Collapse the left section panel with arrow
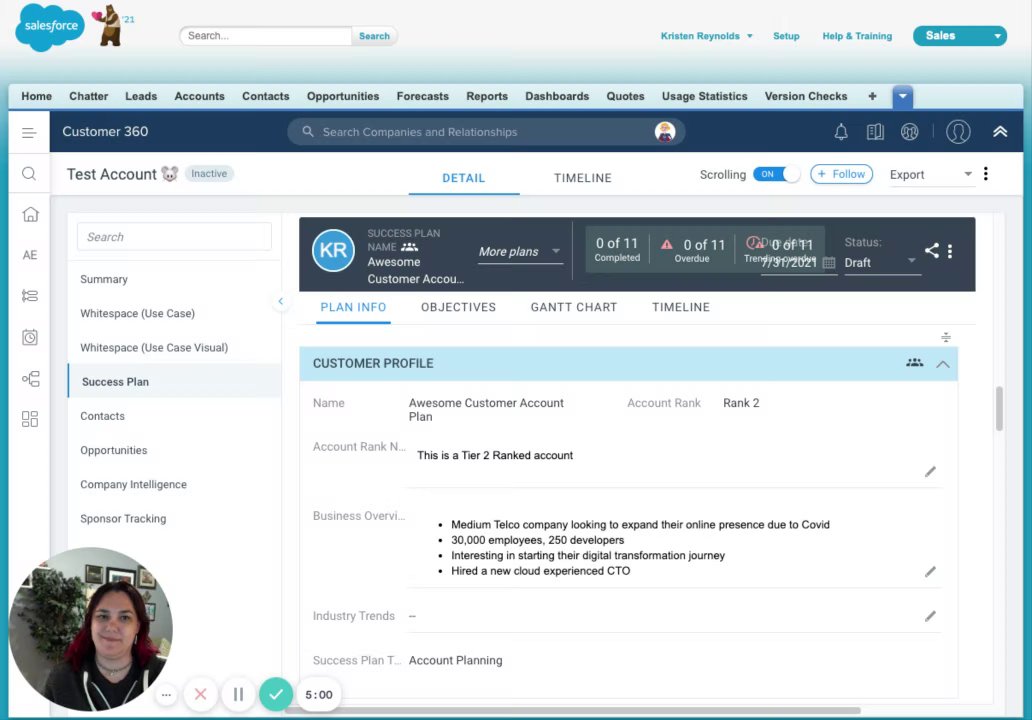The width and height of the screenshot is (1032, 720). pos(280,301)
